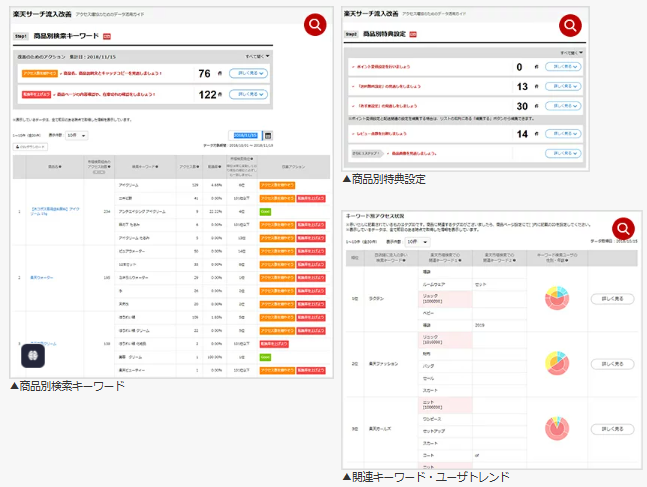This screenshot has width=647, height=487.
Task: Click the CSV download button above the table
Action: [30, 147]
